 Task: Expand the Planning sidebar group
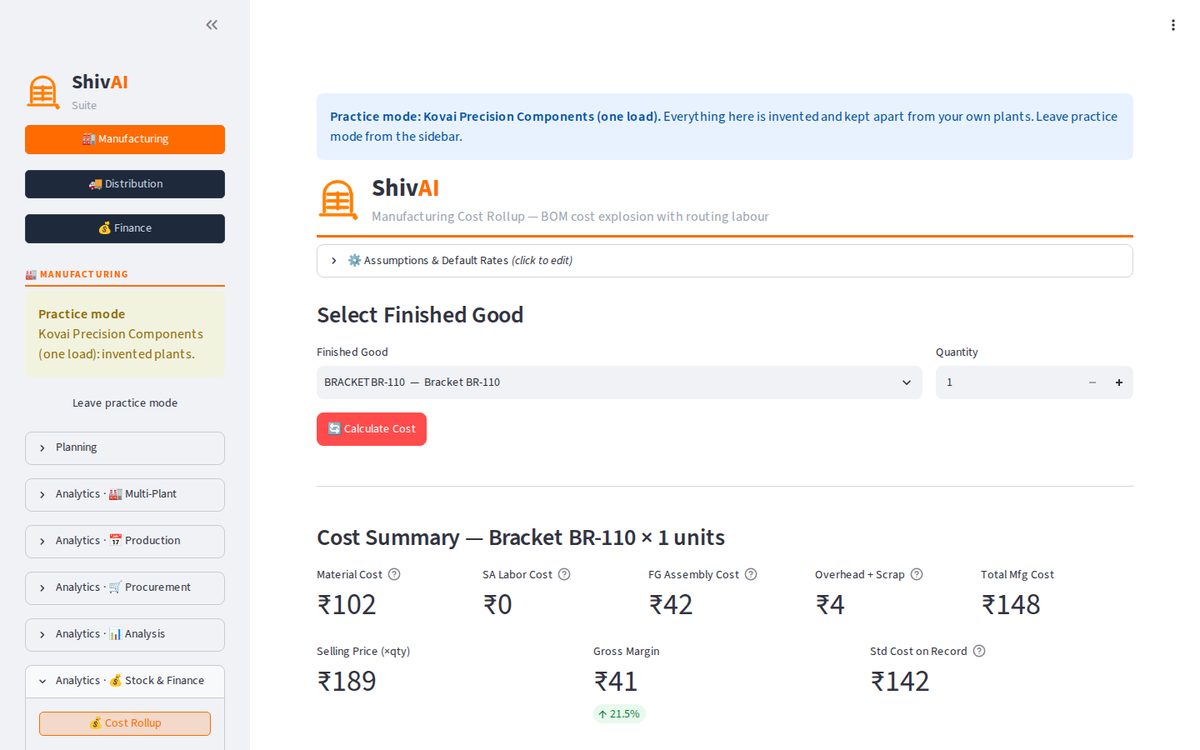click(125, 448)
